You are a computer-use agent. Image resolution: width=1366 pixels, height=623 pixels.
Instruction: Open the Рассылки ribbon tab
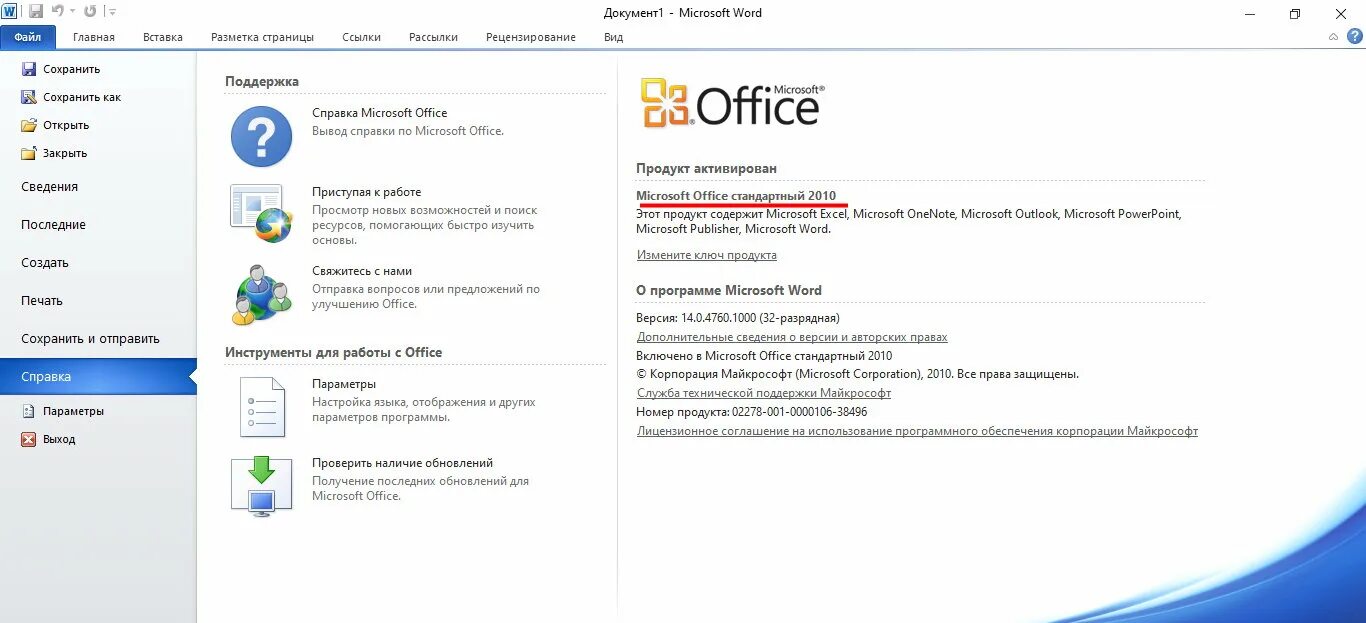433,37
